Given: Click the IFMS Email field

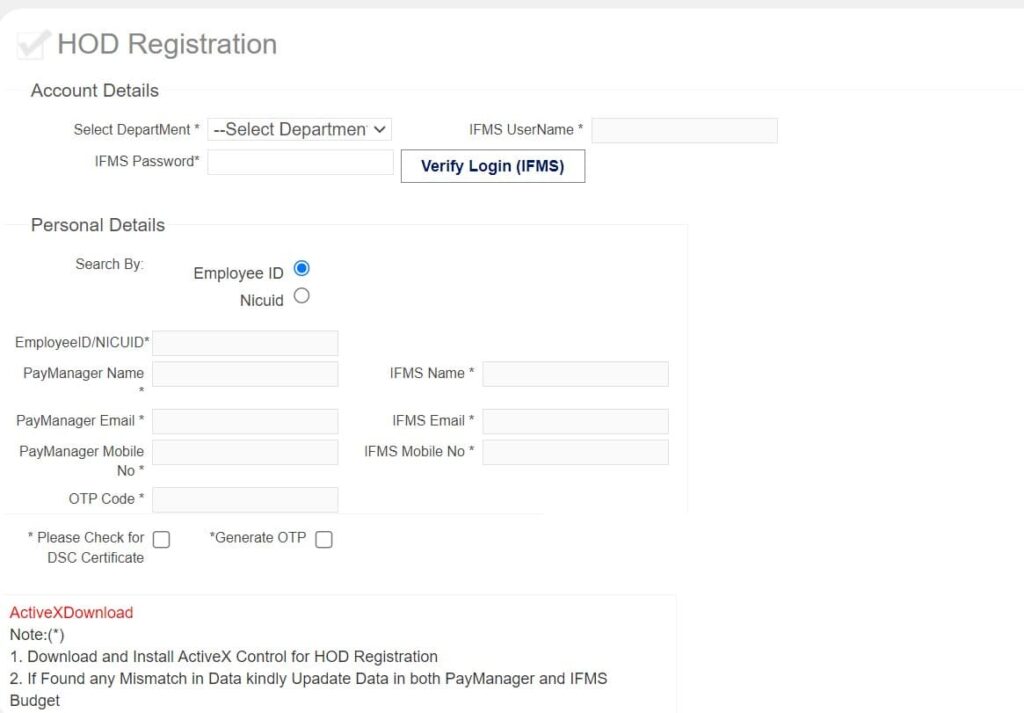Looking at the screenshot, I should coord(575,421).
